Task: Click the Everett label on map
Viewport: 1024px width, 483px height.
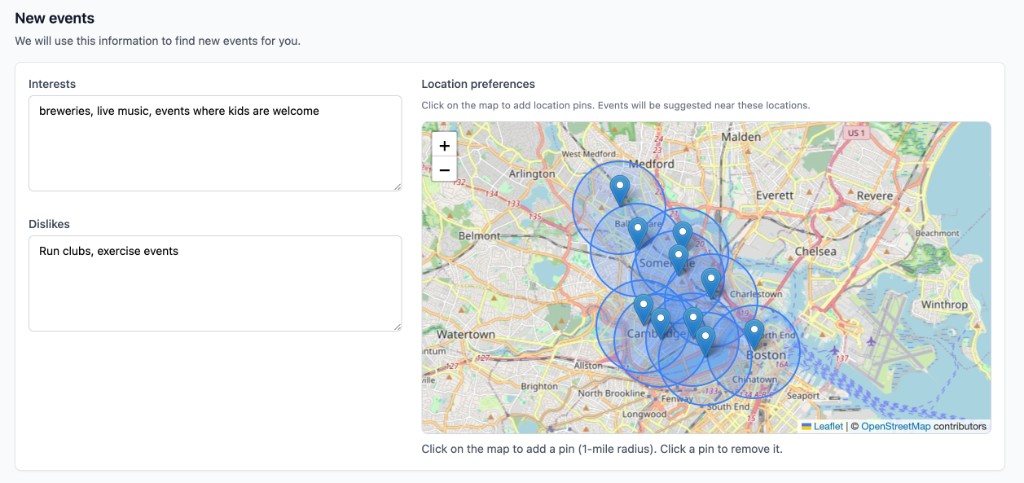Action: coord(775,195)
